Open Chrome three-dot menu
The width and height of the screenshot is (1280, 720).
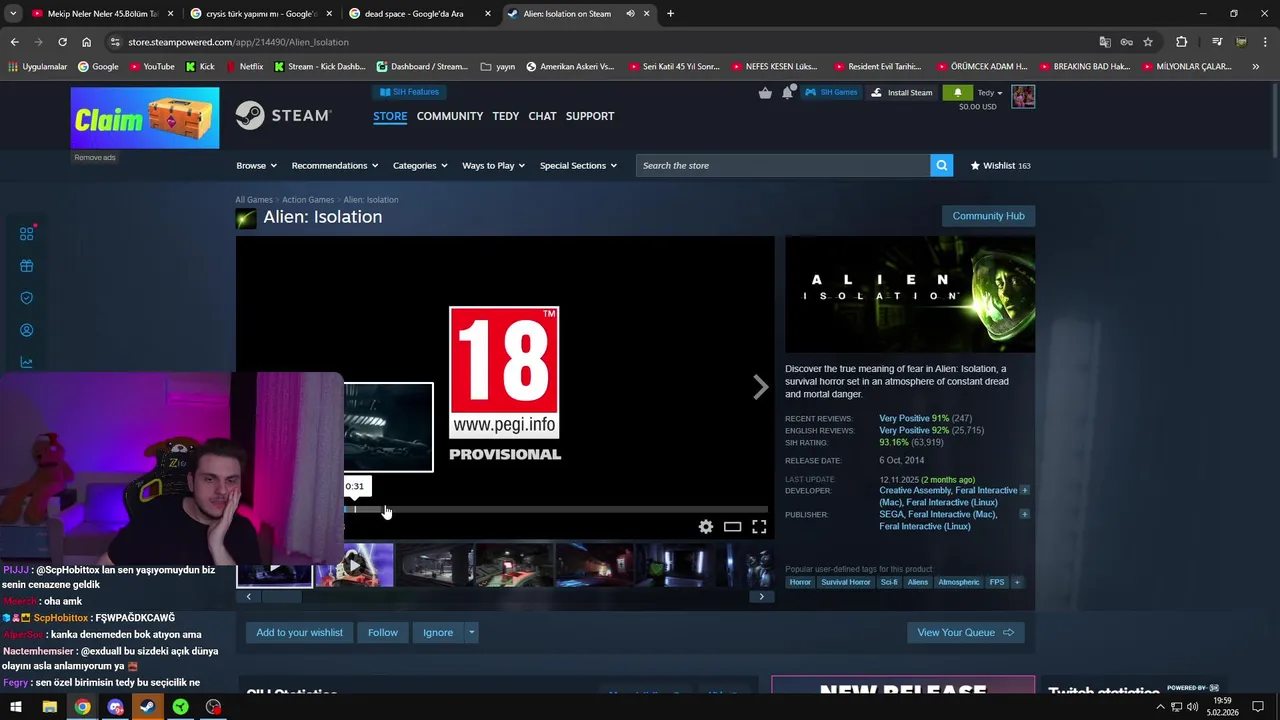pyautogui.click(x=1265, y=42)
